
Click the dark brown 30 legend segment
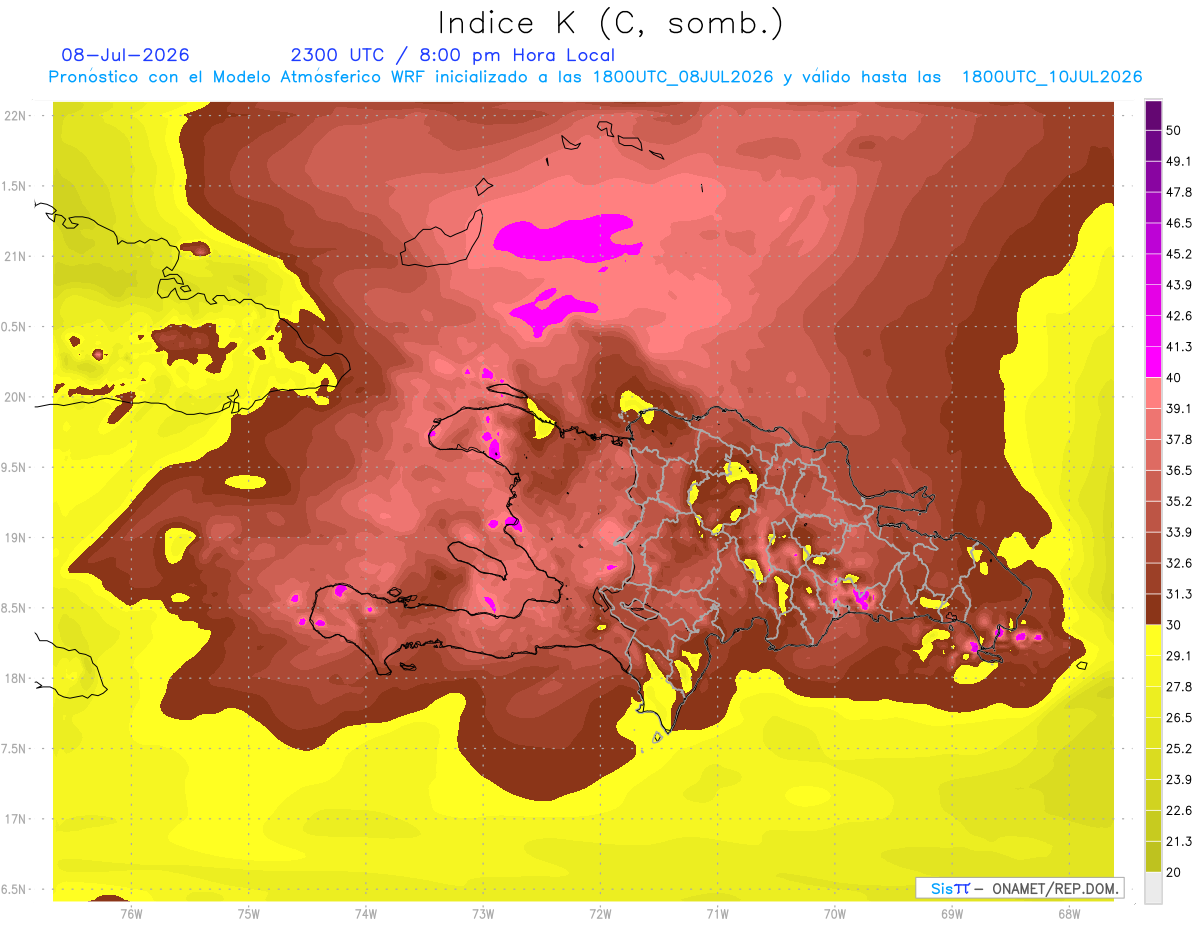point(1153,609)
